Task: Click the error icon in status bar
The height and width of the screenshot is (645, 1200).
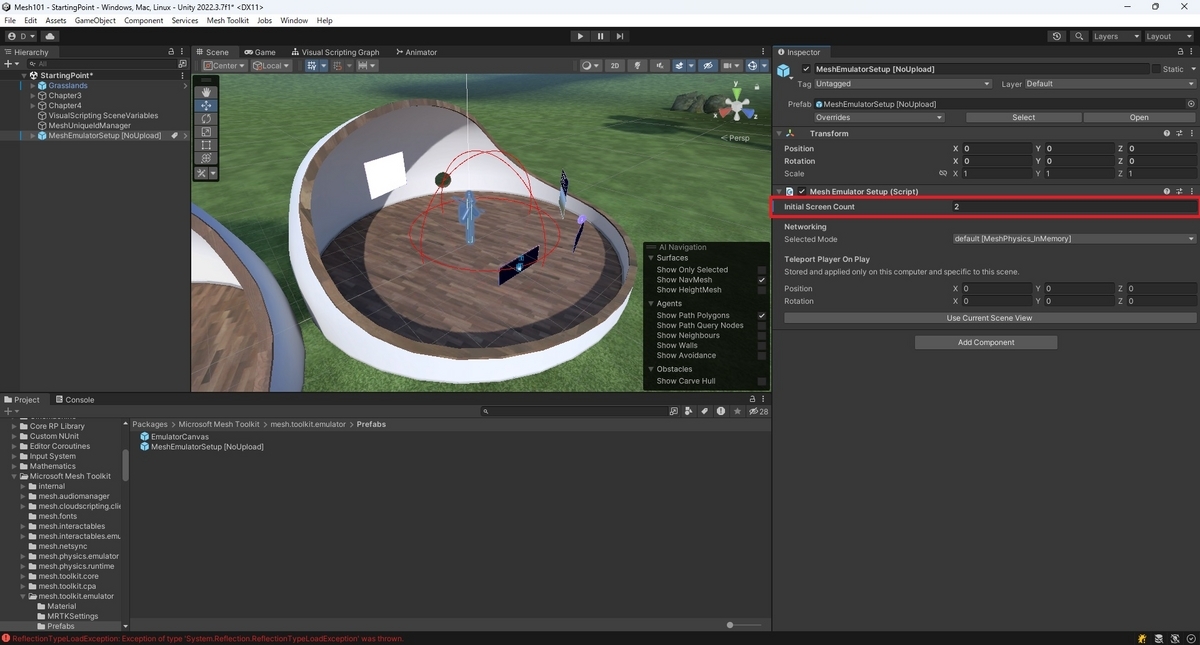Action: [x=6, y=638]
